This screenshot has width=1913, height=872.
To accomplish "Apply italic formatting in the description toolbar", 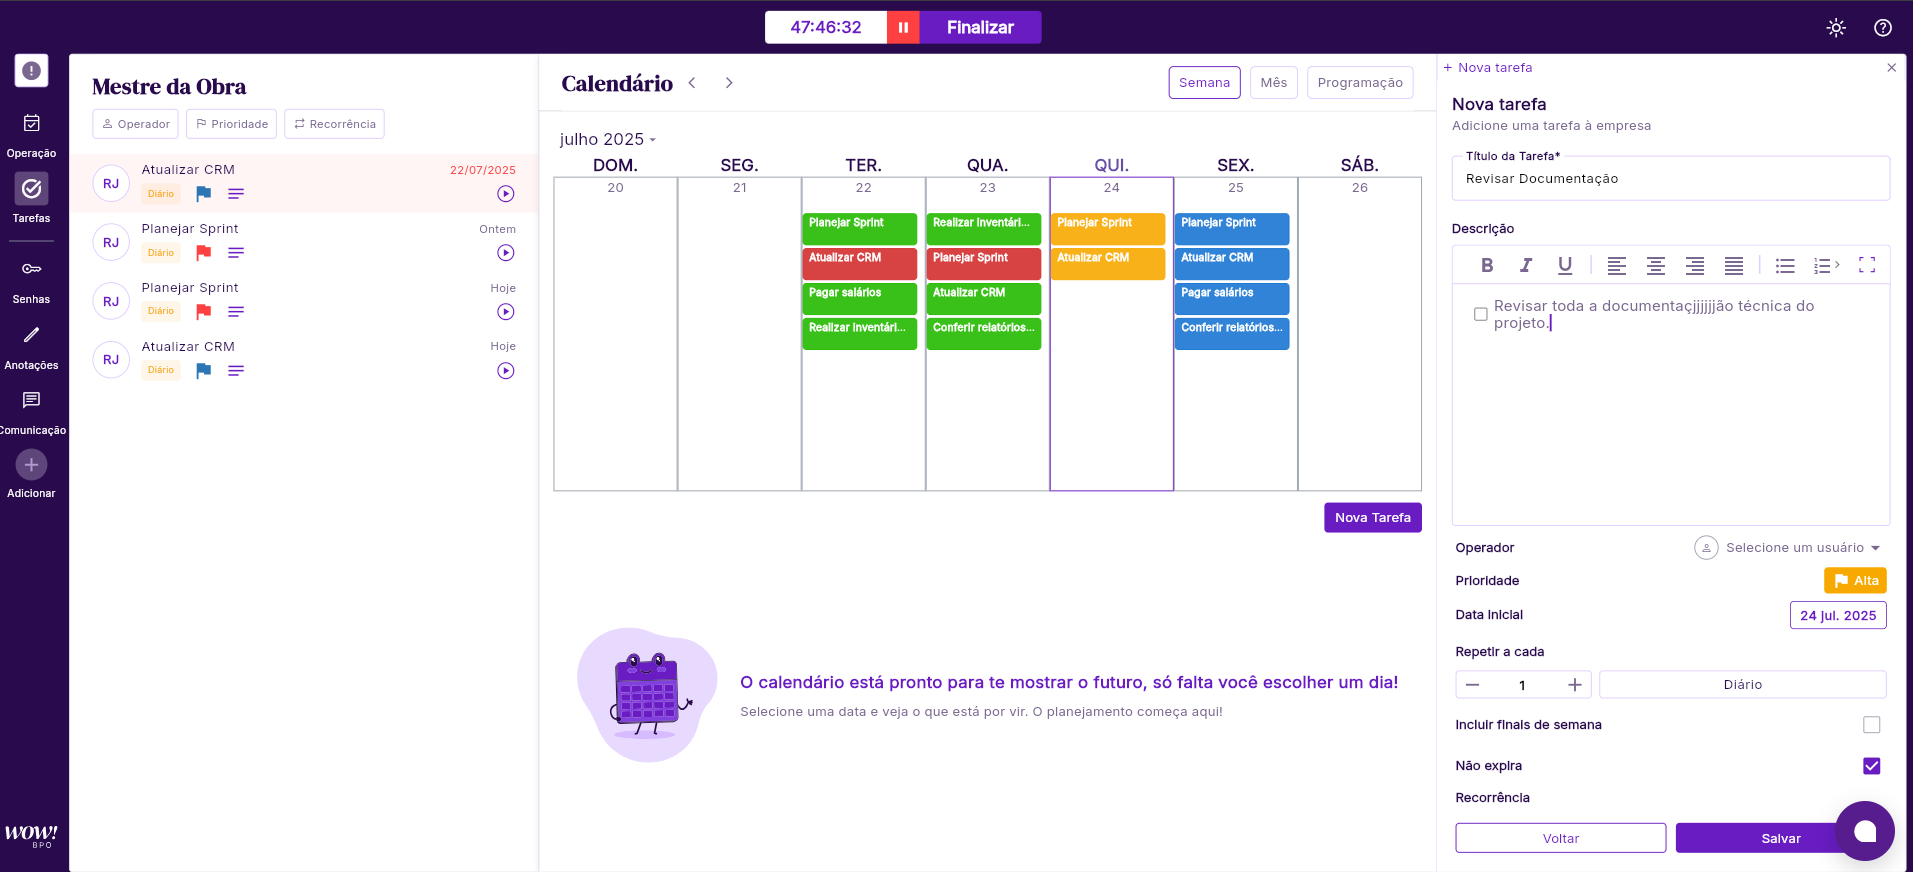I will (1525, 265).
